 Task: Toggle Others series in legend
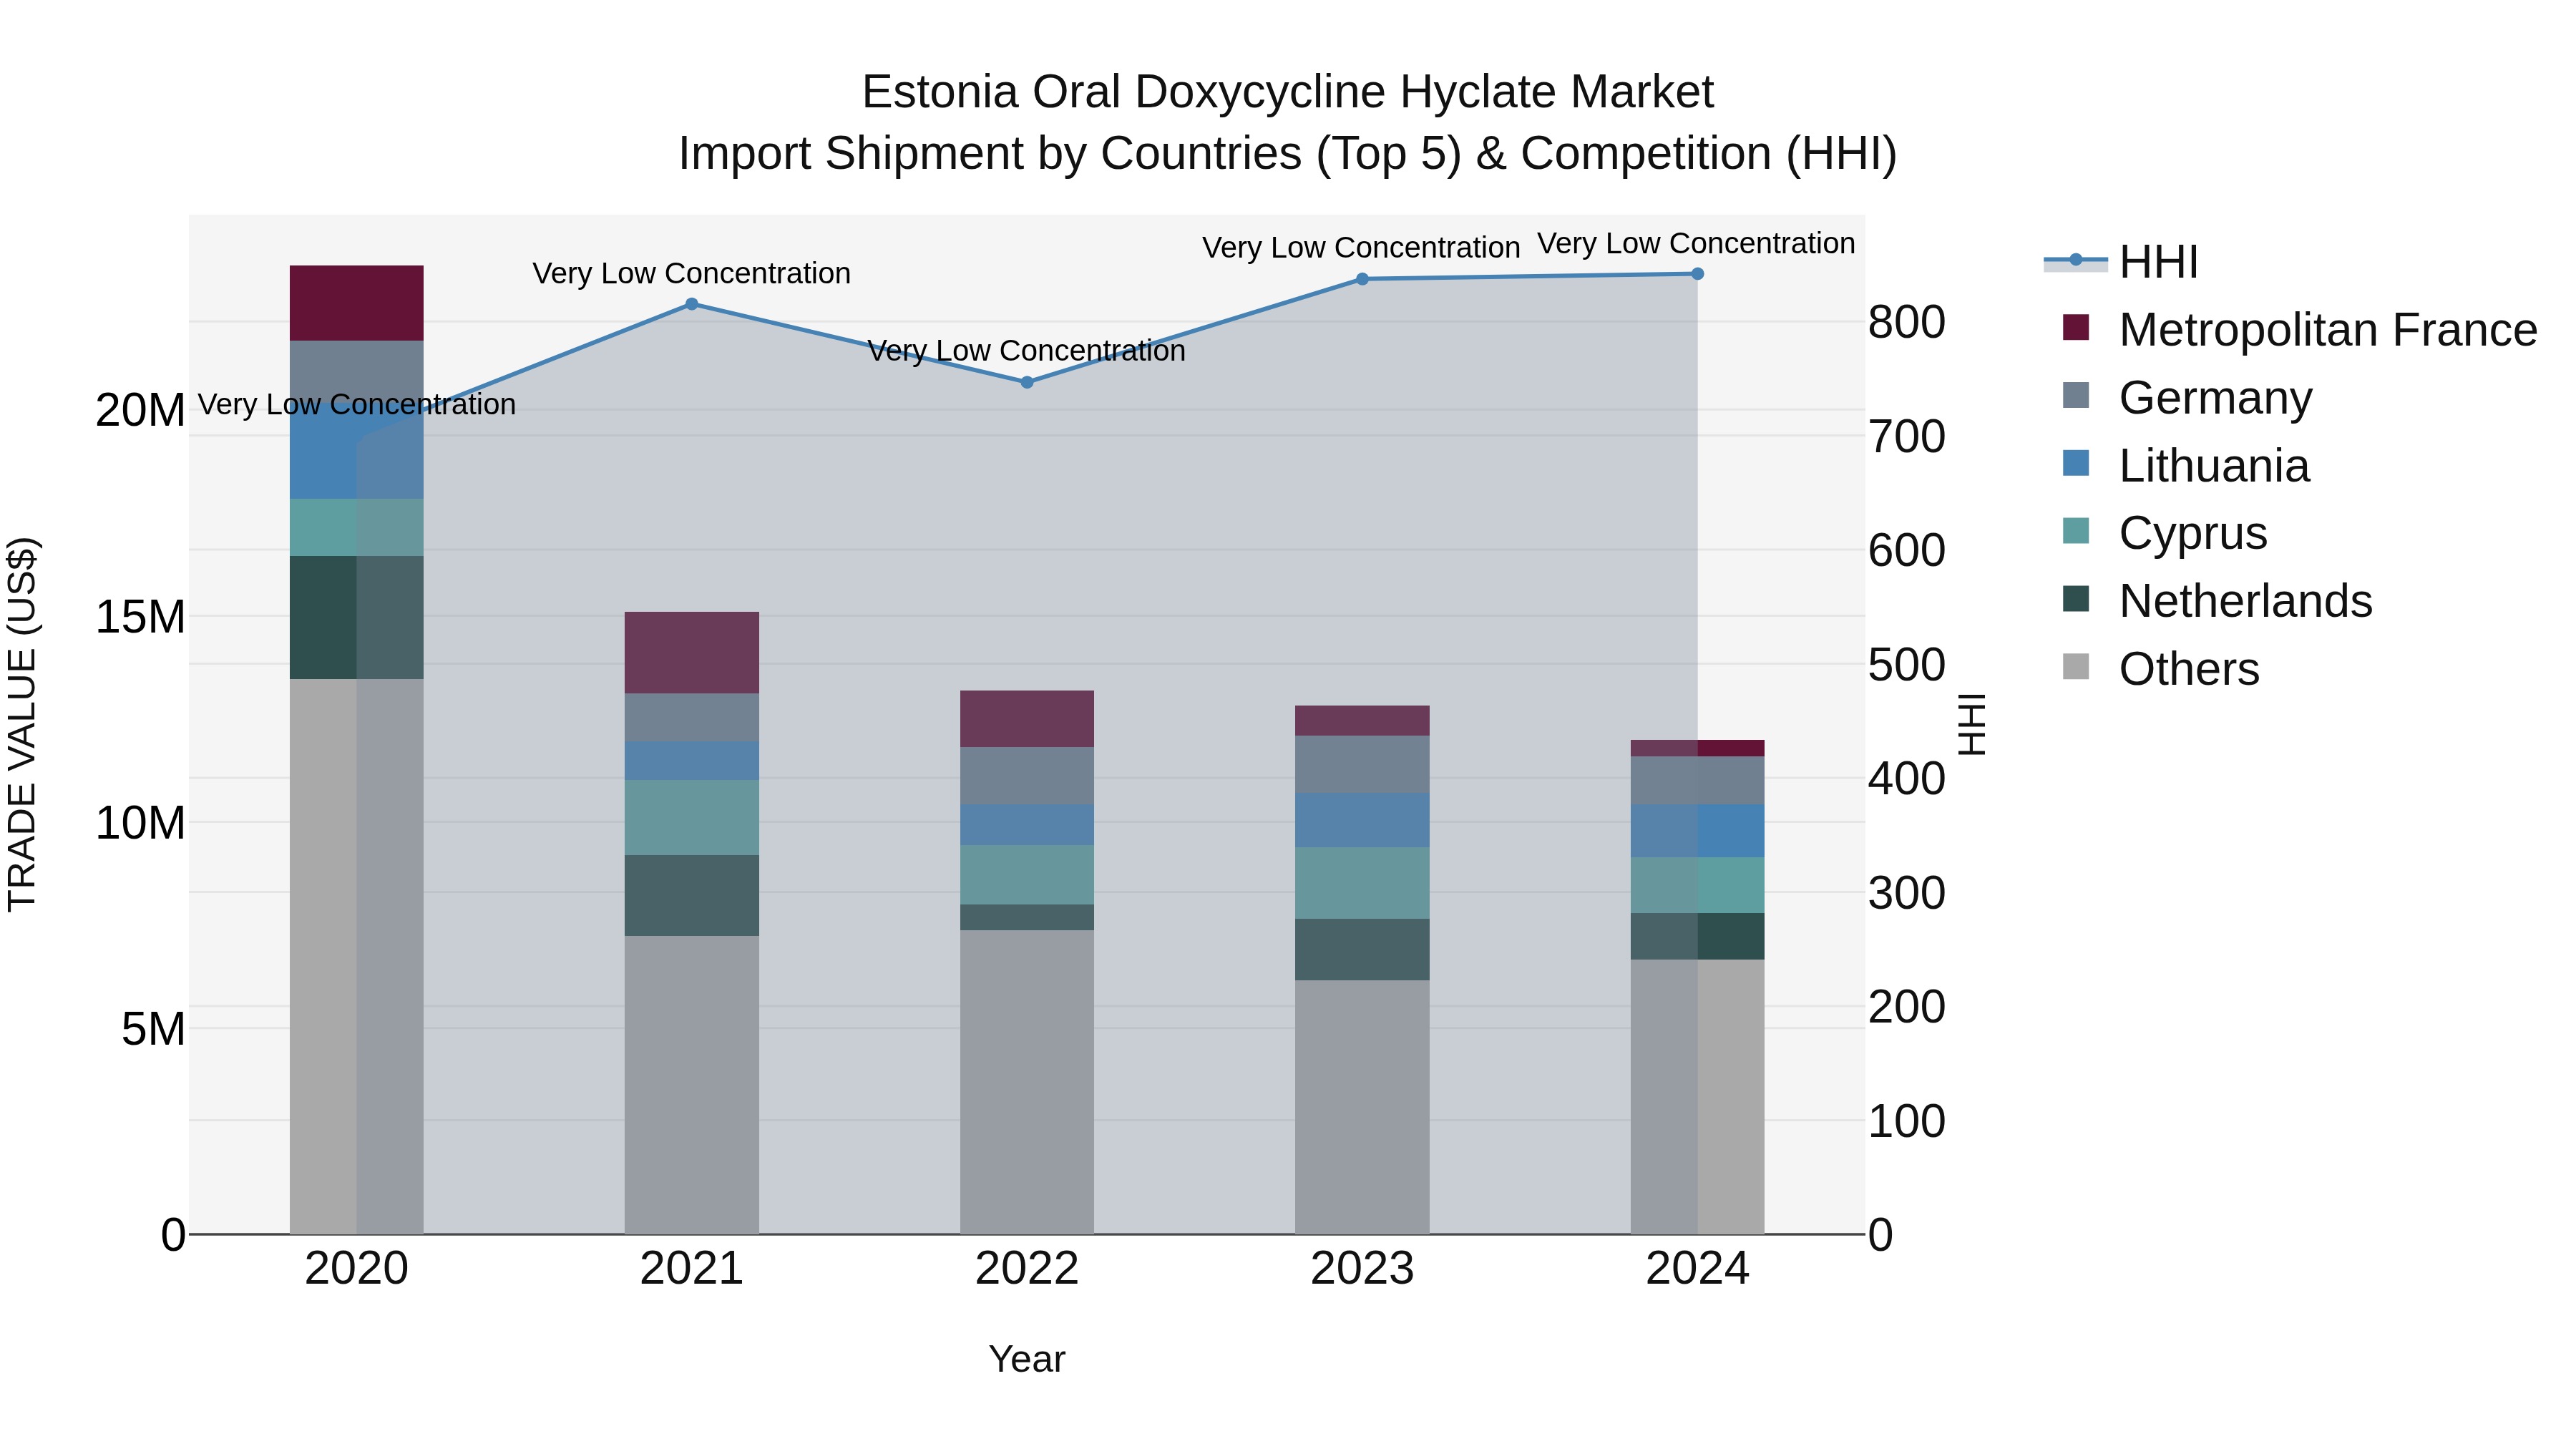(x=2161, y=668)
